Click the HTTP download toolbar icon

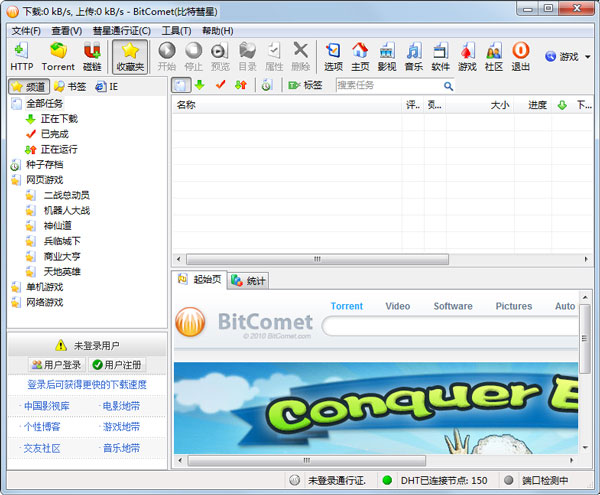21,56
